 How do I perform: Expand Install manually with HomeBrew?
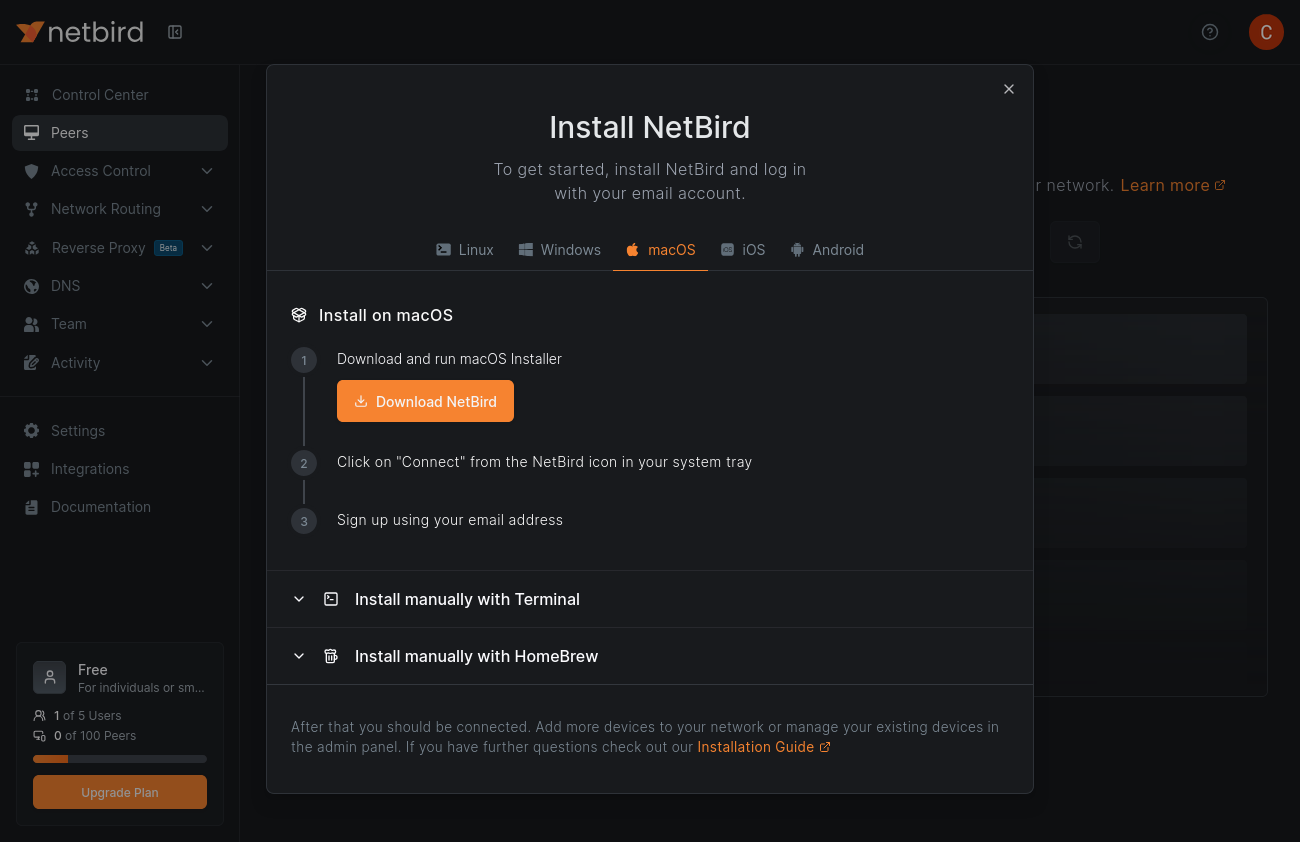click(x=650, y=656)
